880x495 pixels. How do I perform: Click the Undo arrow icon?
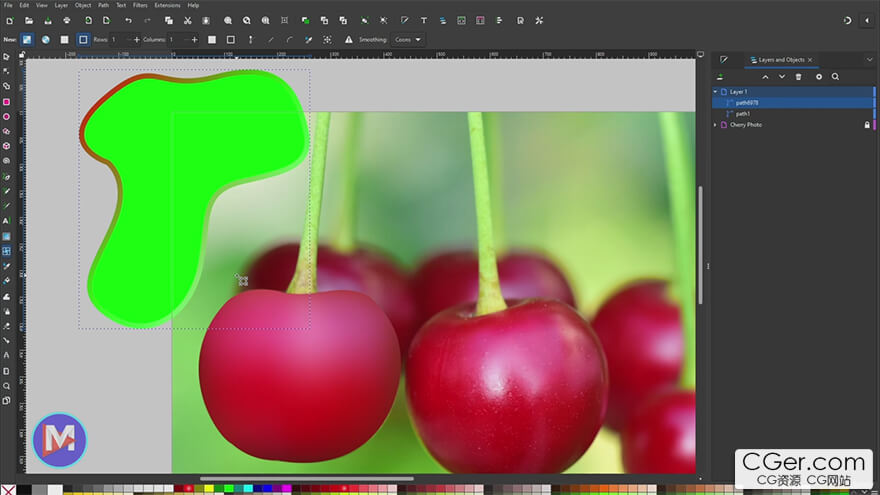[x=128, y=20]
